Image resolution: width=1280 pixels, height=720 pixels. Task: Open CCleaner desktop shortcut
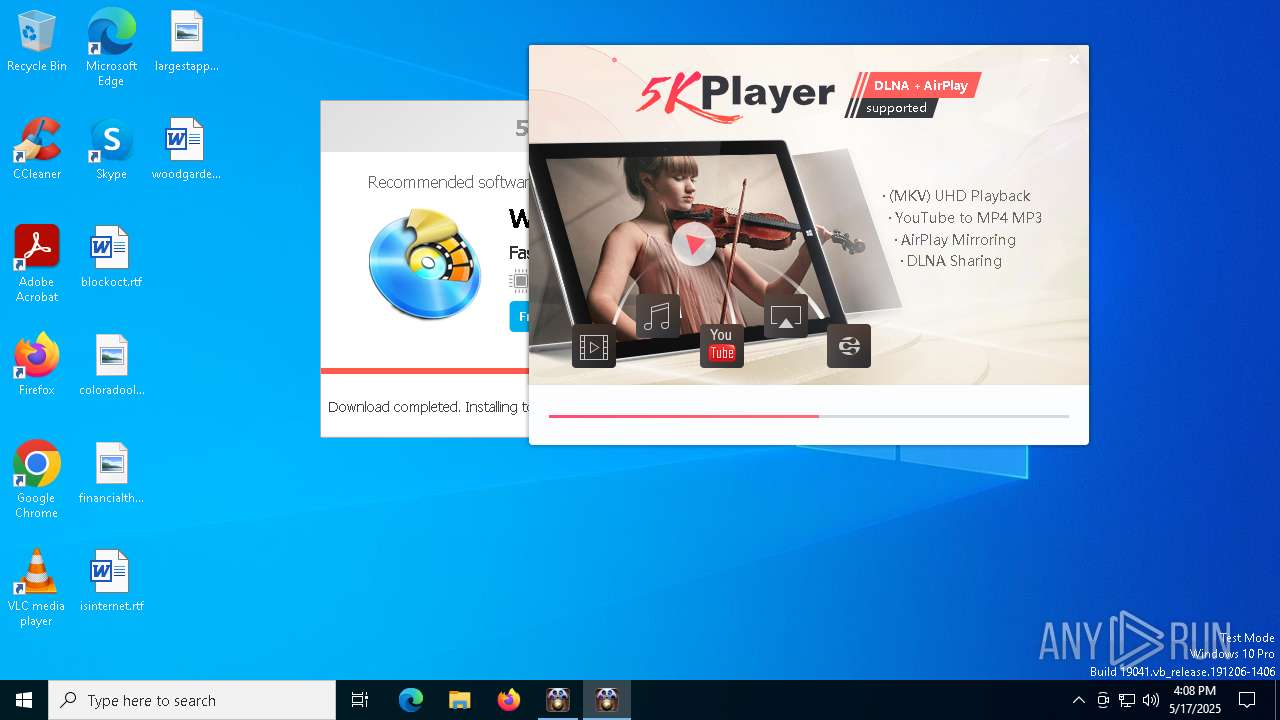(37, 149)
